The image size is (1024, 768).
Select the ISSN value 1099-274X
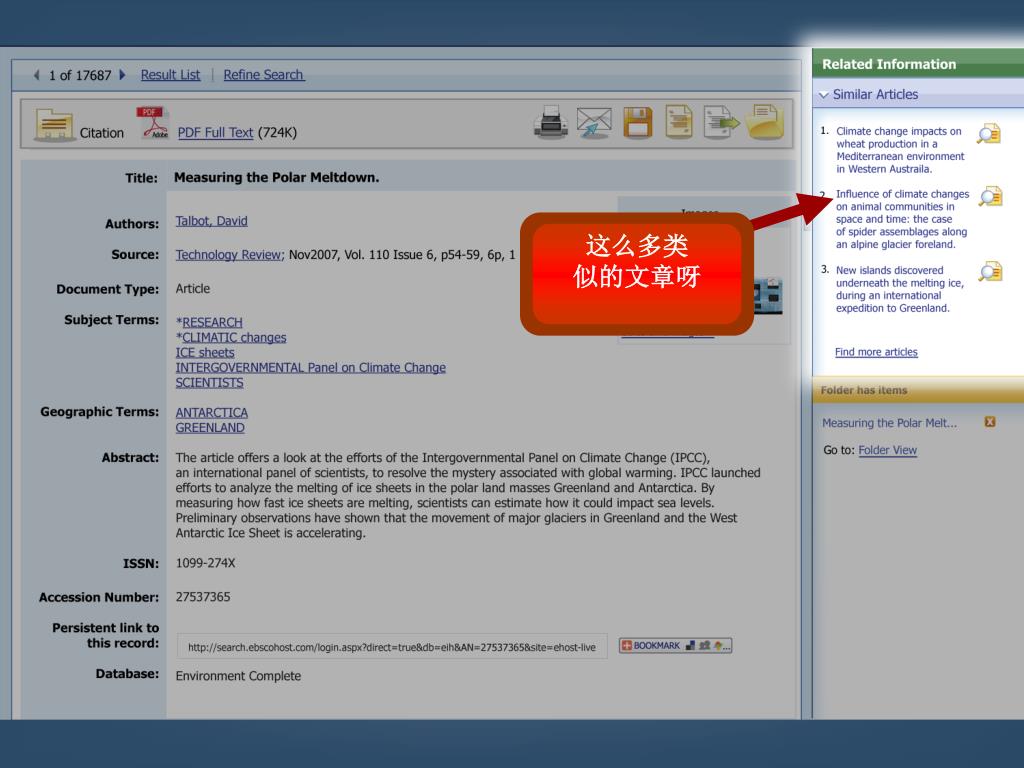(205, 563)
